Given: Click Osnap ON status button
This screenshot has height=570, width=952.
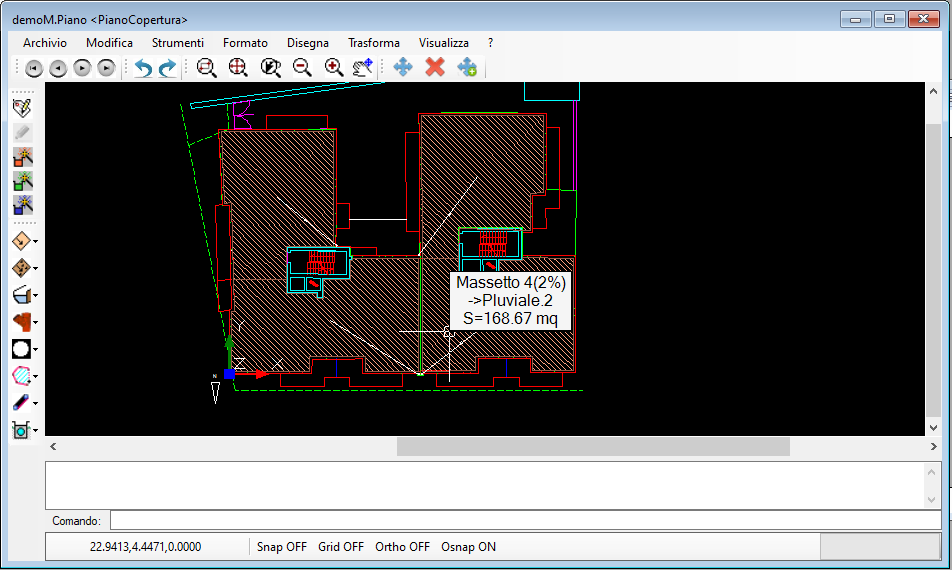Looking at the screenshot, I should (x=468, y=547).
